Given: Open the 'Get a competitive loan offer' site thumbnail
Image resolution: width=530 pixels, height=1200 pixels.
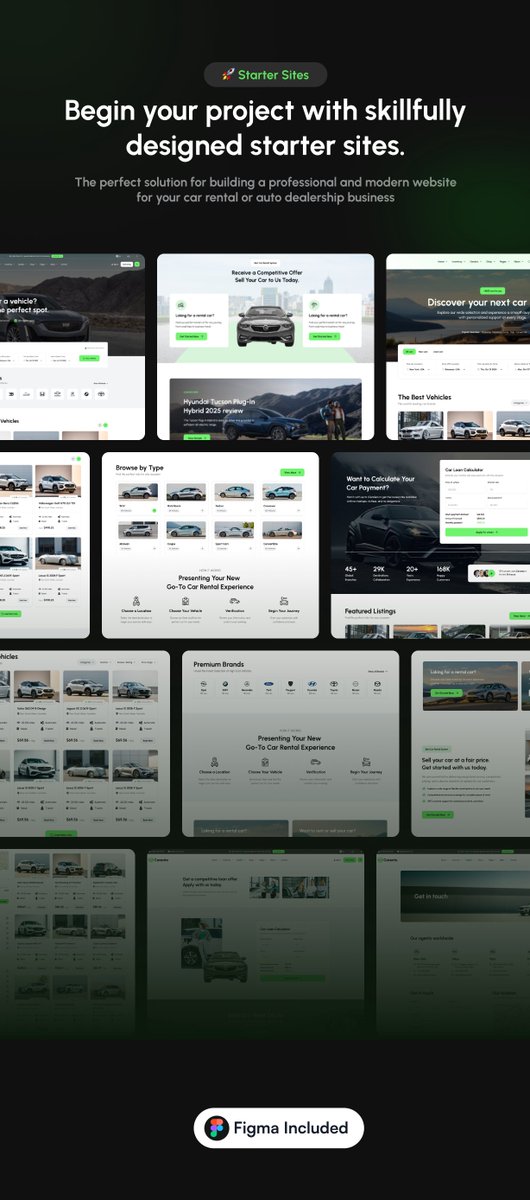Looking at the screenshot, I should (x=255, y=943).
